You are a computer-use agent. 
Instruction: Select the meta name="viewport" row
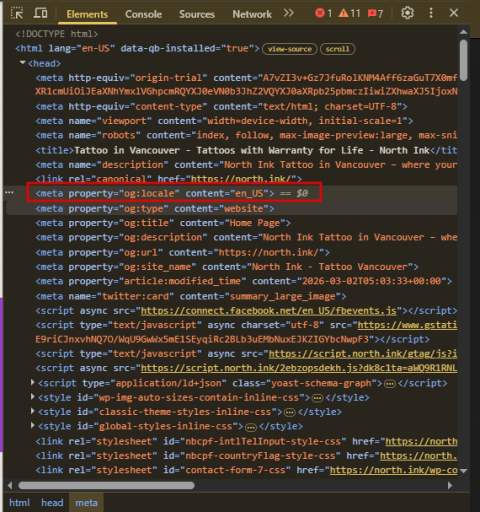224,121
